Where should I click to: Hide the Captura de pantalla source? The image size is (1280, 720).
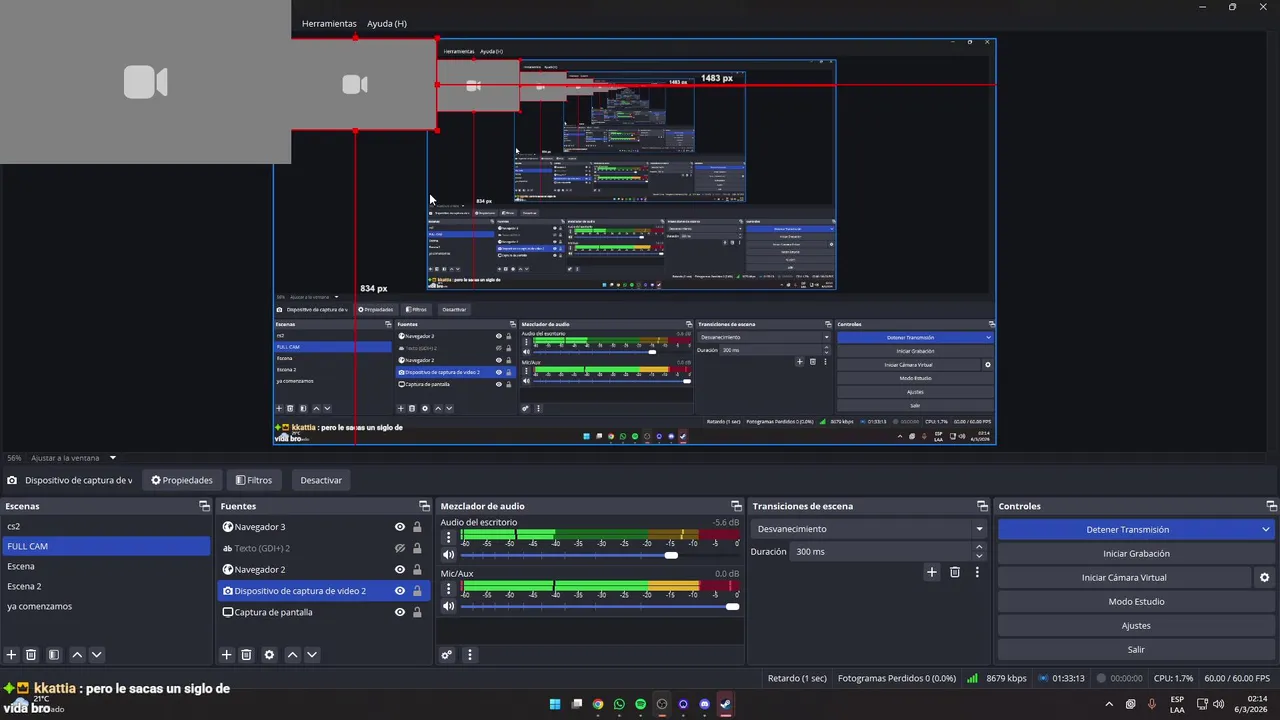tap(400, 612)
